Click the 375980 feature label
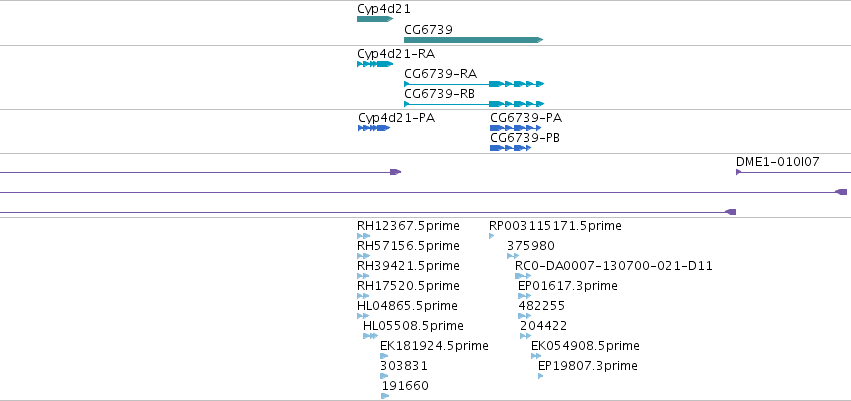The image size is (851, 401). click(531, 246)
